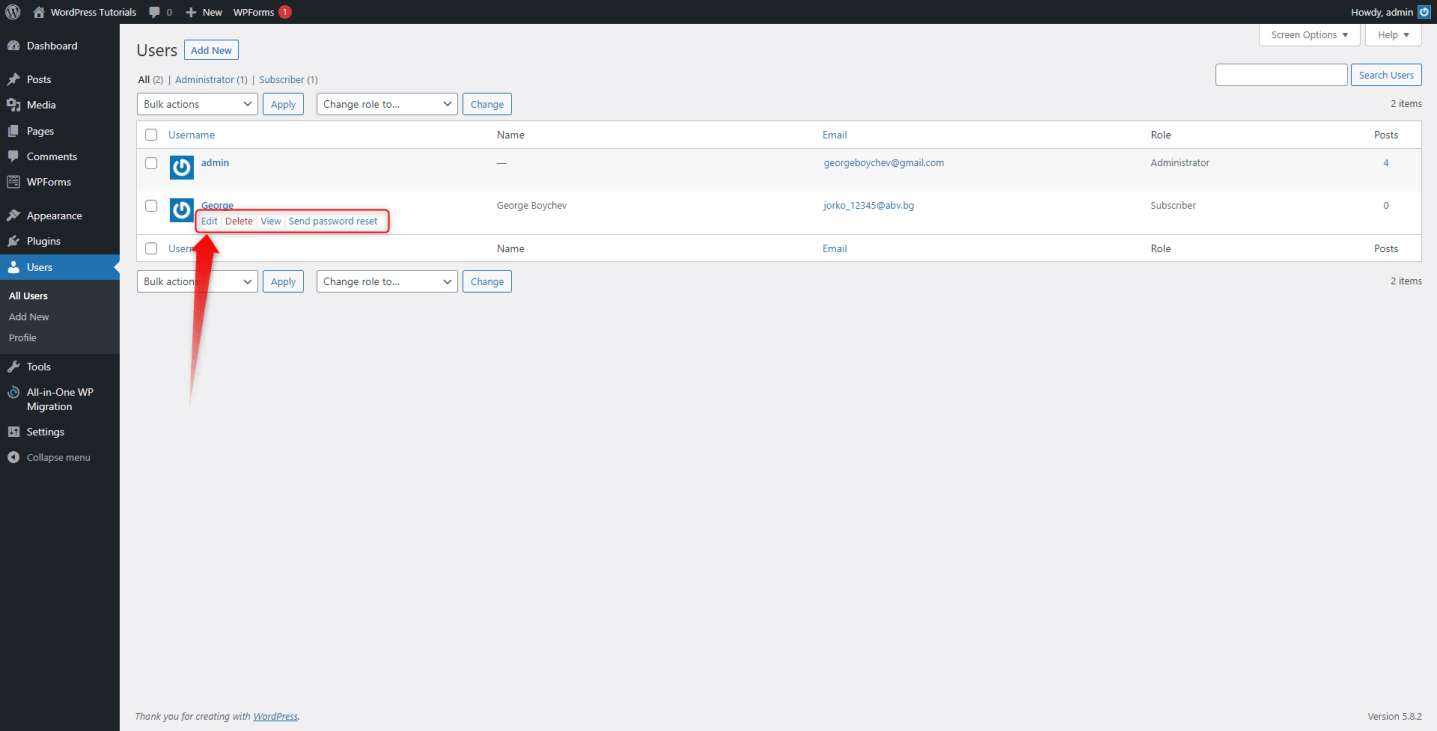The width and height of the screenshot is (1437, 731).
Task: Click admin's posts count 4
Action: point(1386,163)
